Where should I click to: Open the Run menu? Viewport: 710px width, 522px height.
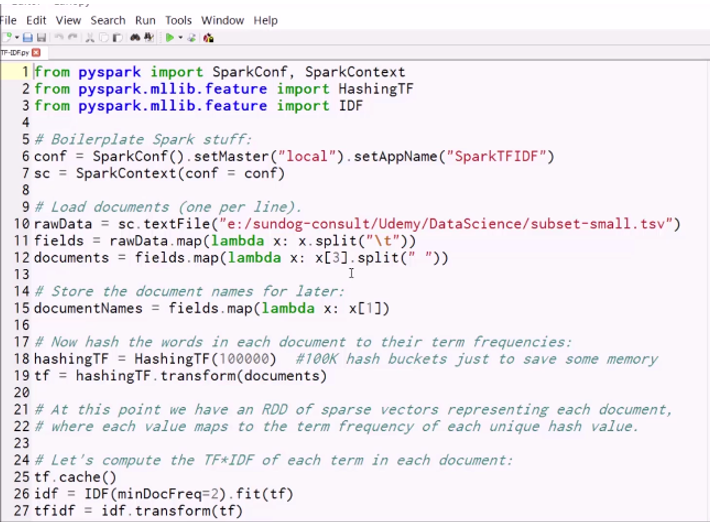click(145, 20)
